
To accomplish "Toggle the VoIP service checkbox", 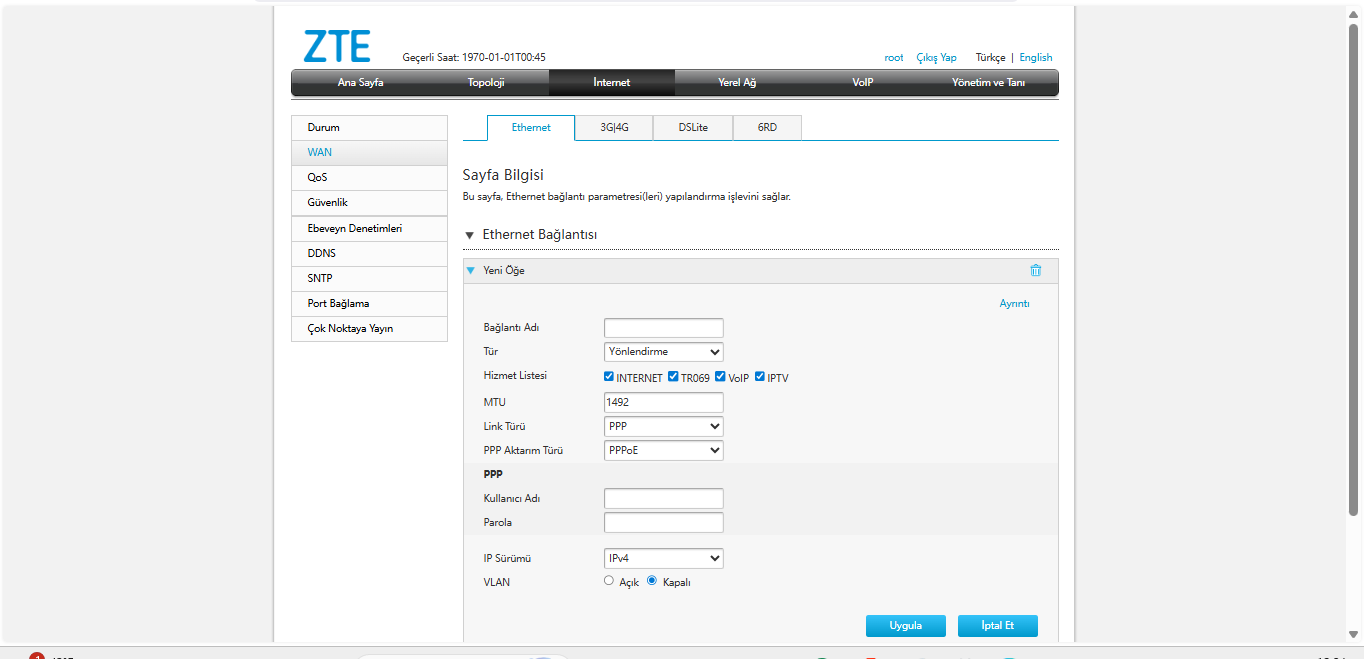I will 720,377.
